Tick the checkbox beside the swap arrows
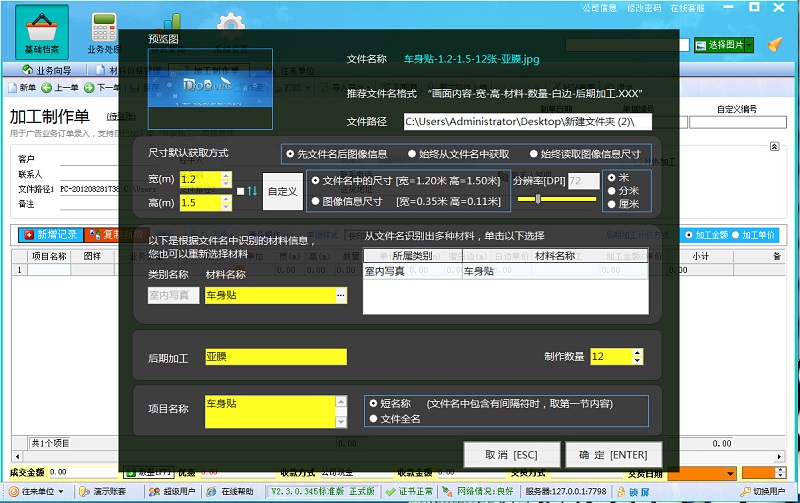Viewport: 800px width, 503px height. [239, 190]
